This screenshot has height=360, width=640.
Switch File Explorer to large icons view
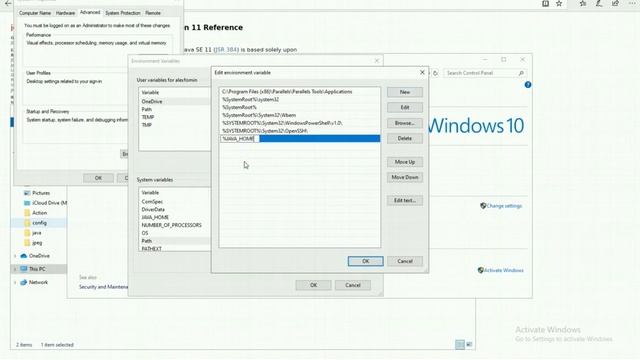[469, 344]
